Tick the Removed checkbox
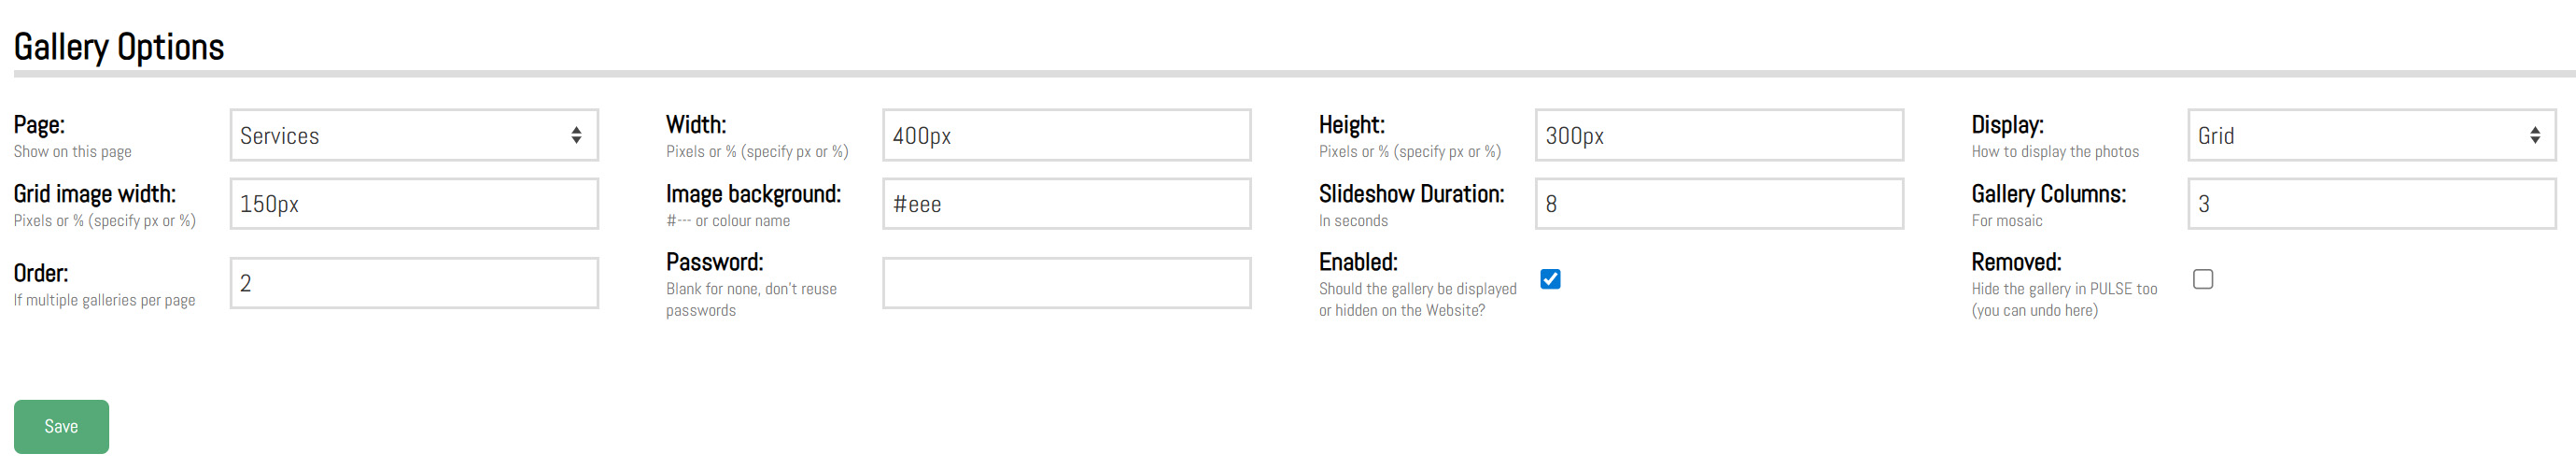 (2202, 279)
